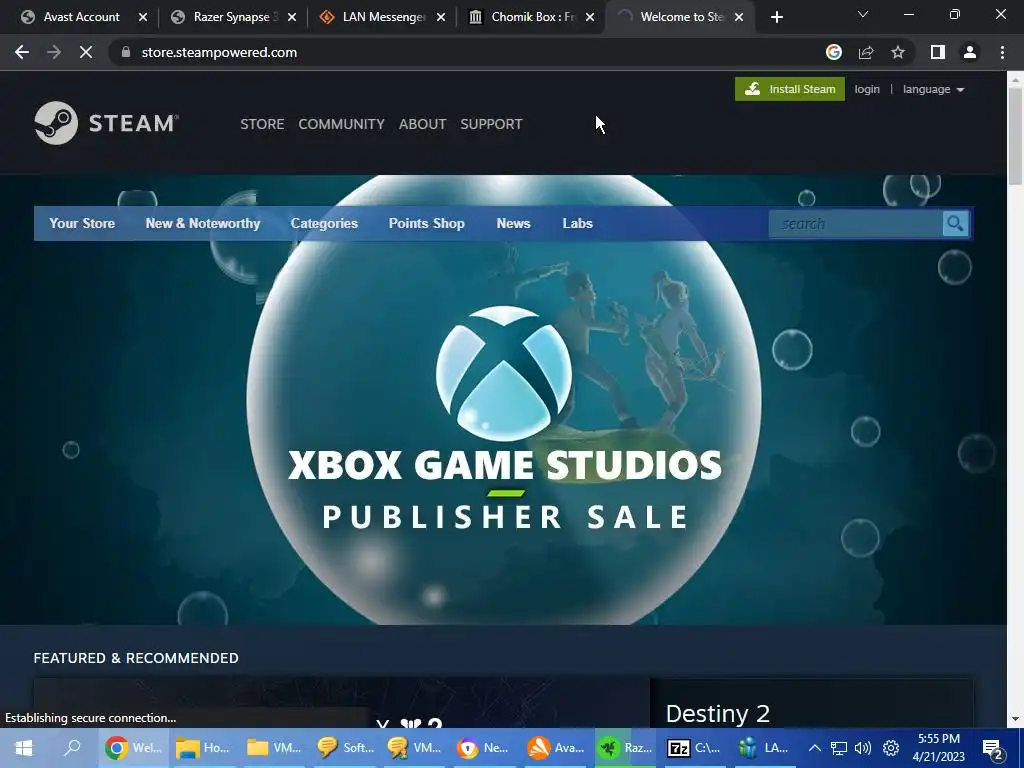Image resolution: width=1024 pixels, height=768 pixels.
Task: Open the language dropdown
Action: [x=933, y=89]
